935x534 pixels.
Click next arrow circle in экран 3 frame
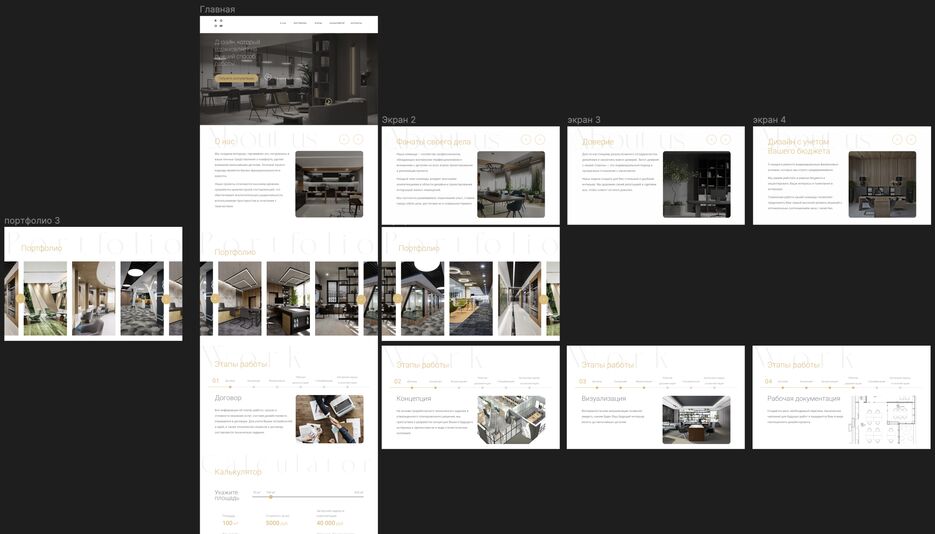(x=725, y=139)
